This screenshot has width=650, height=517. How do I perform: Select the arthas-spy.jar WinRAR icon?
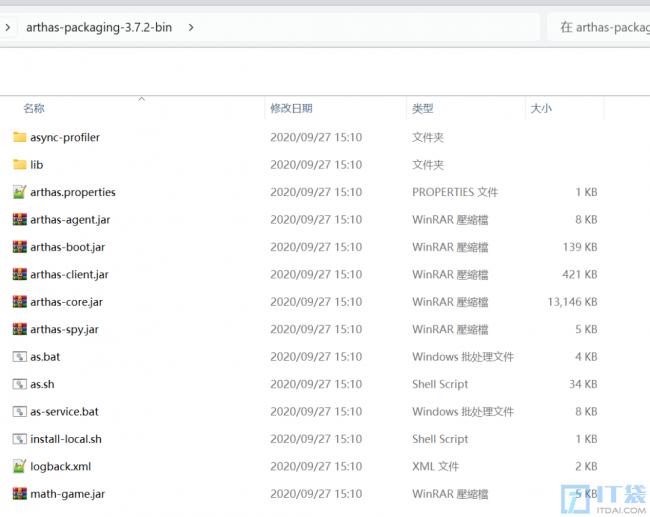(19, 329)
